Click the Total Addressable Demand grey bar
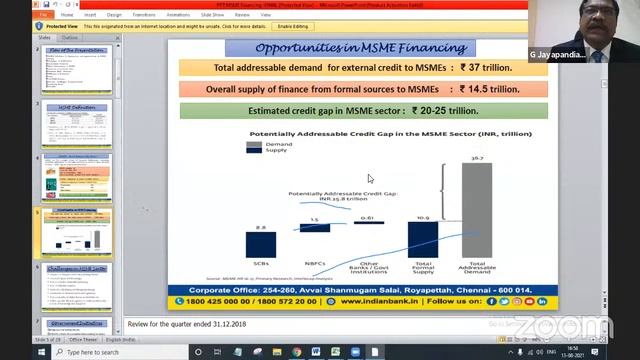 tap(477, 210)
